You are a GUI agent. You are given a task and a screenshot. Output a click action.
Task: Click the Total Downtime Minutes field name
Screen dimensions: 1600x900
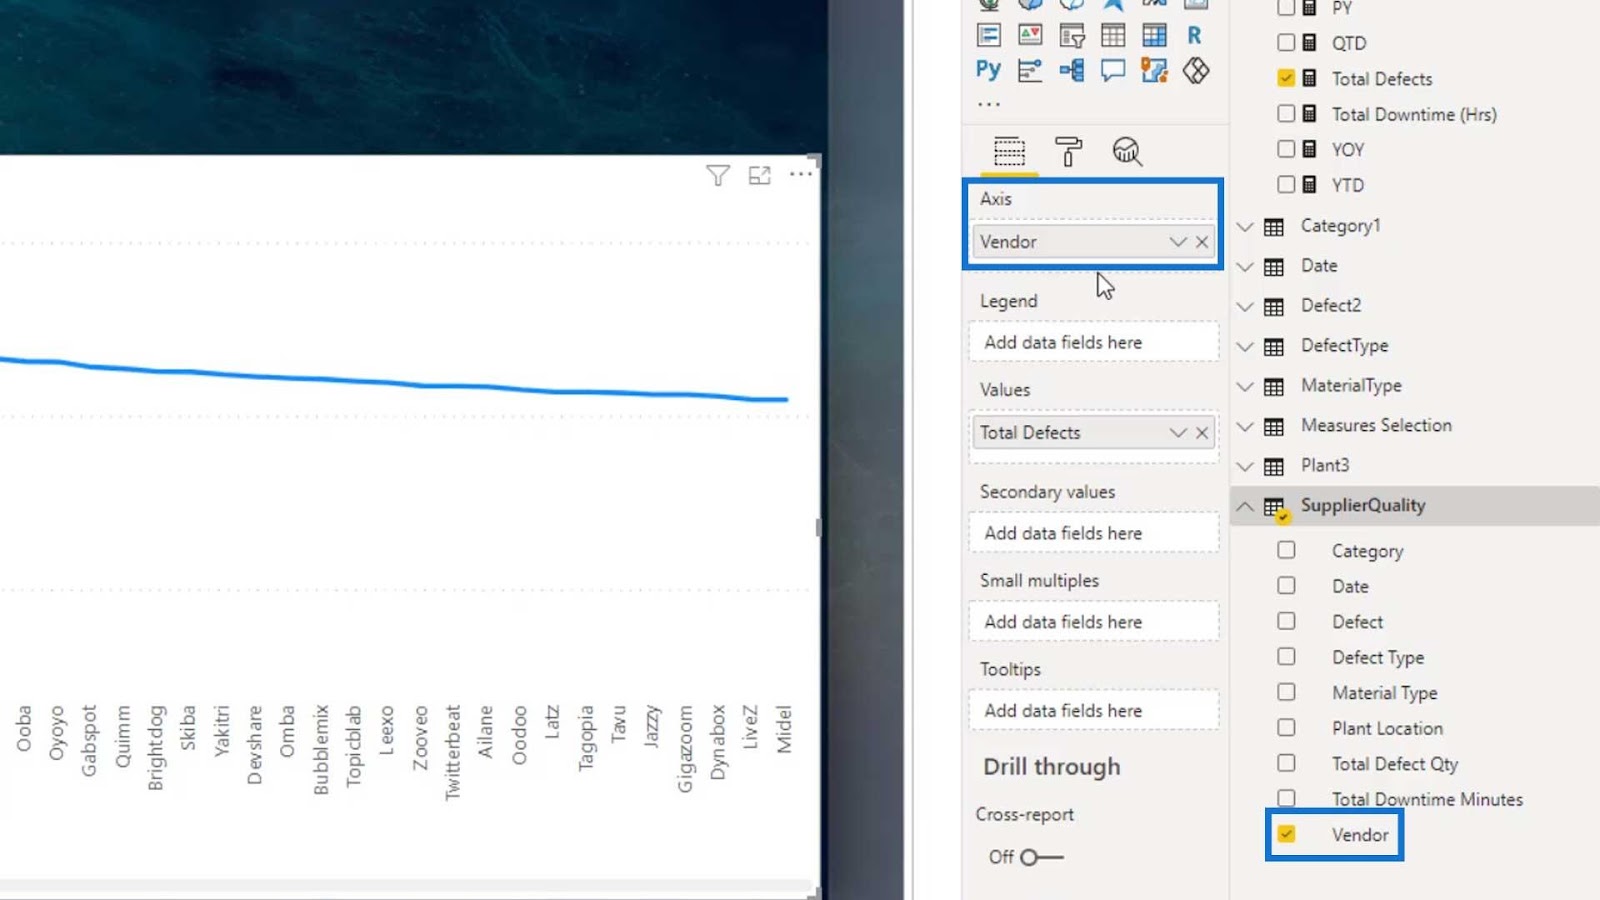(x=1427, y=799)
